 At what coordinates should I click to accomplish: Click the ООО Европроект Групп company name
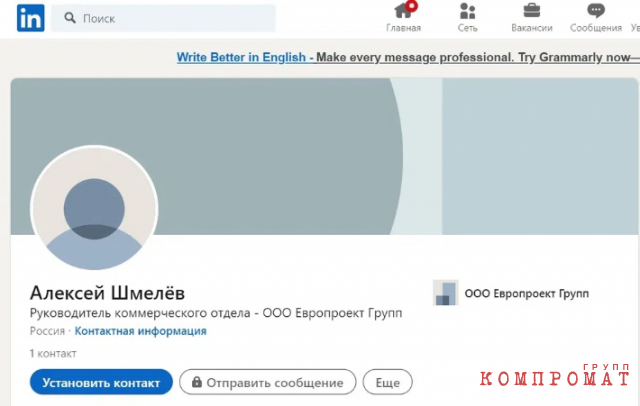coord(527,293)
